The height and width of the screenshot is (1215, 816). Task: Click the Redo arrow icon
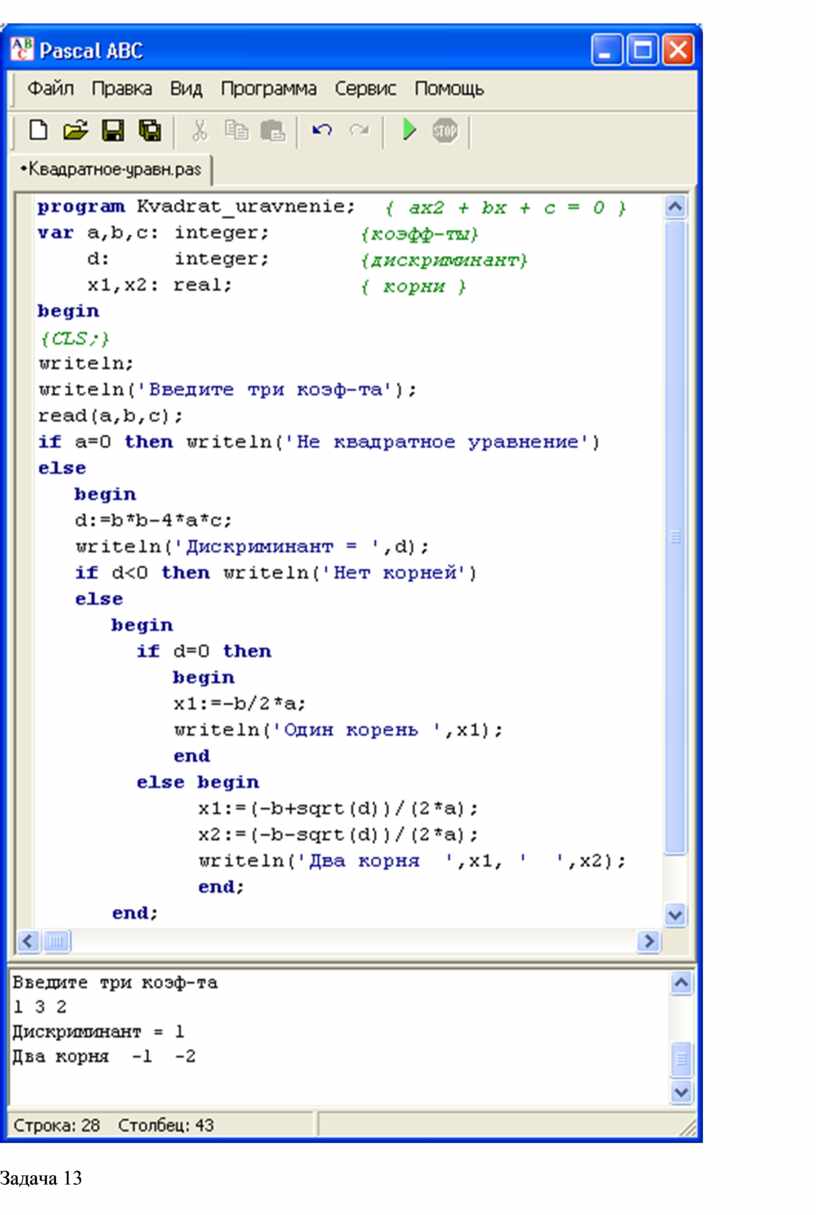pyautogui.click(x=358, y=130)
